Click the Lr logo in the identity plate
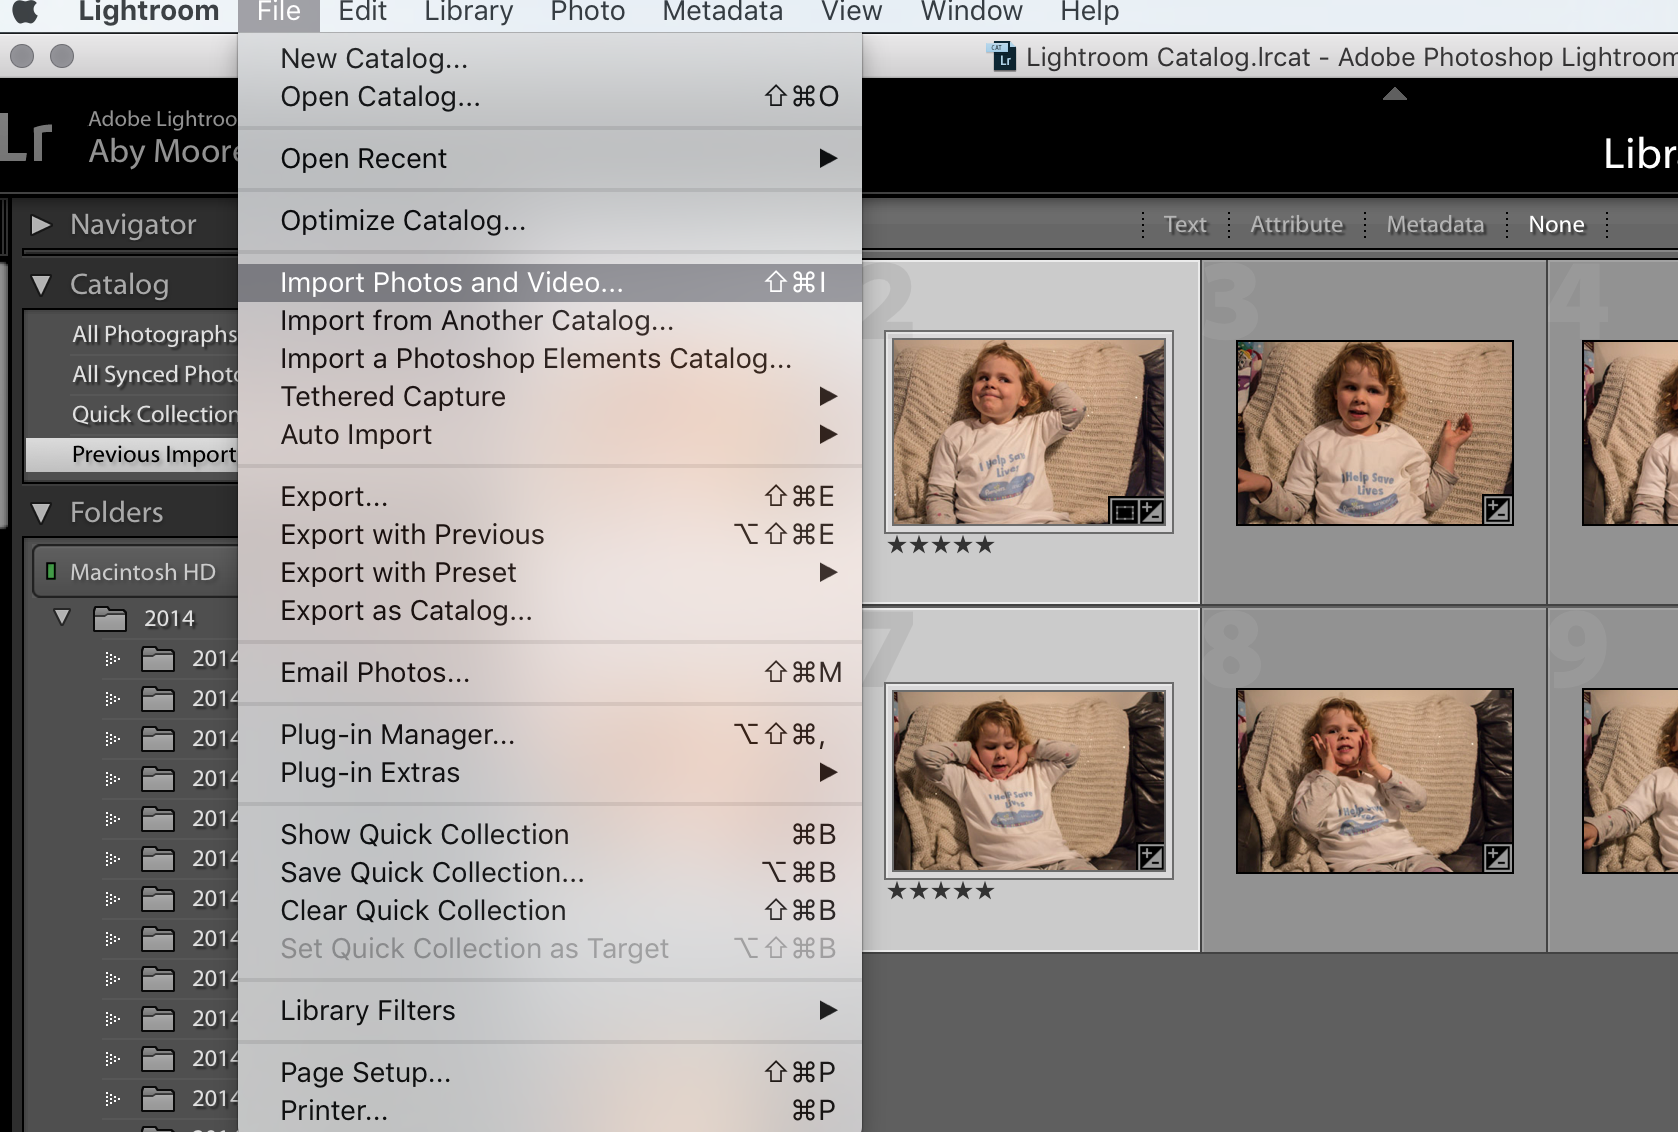Image resolution: width=1678 pixels, height=1132 pixels. point(26,139)
